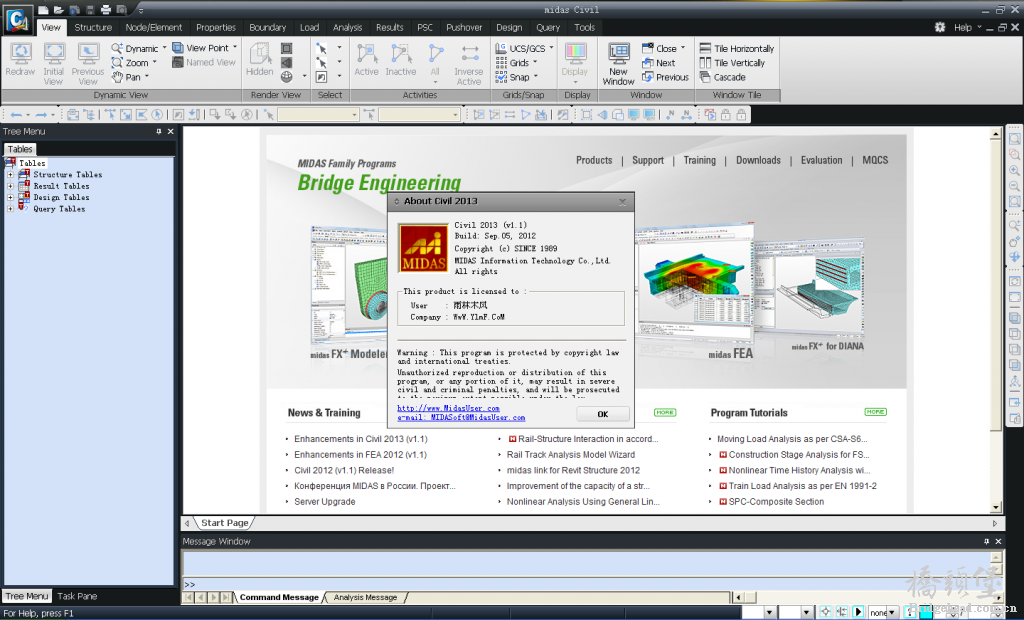Expand the Structure Tables tree node
This screenshot has height=620, width=1024.
[10, 175]
